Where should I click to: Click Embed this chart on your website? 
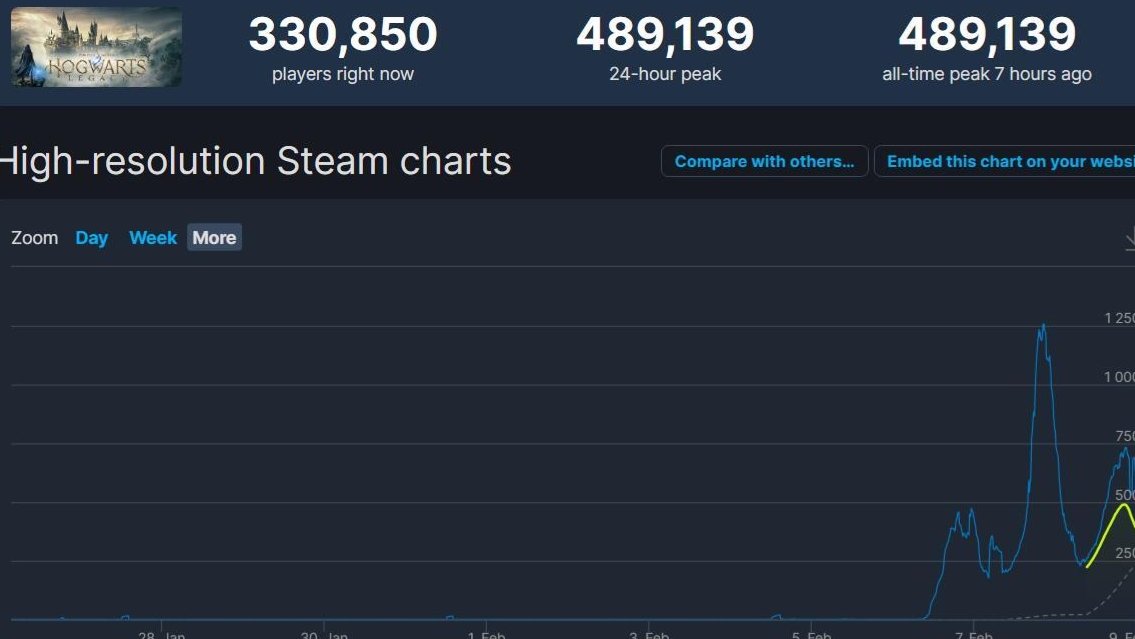(x=1005, y=161)
